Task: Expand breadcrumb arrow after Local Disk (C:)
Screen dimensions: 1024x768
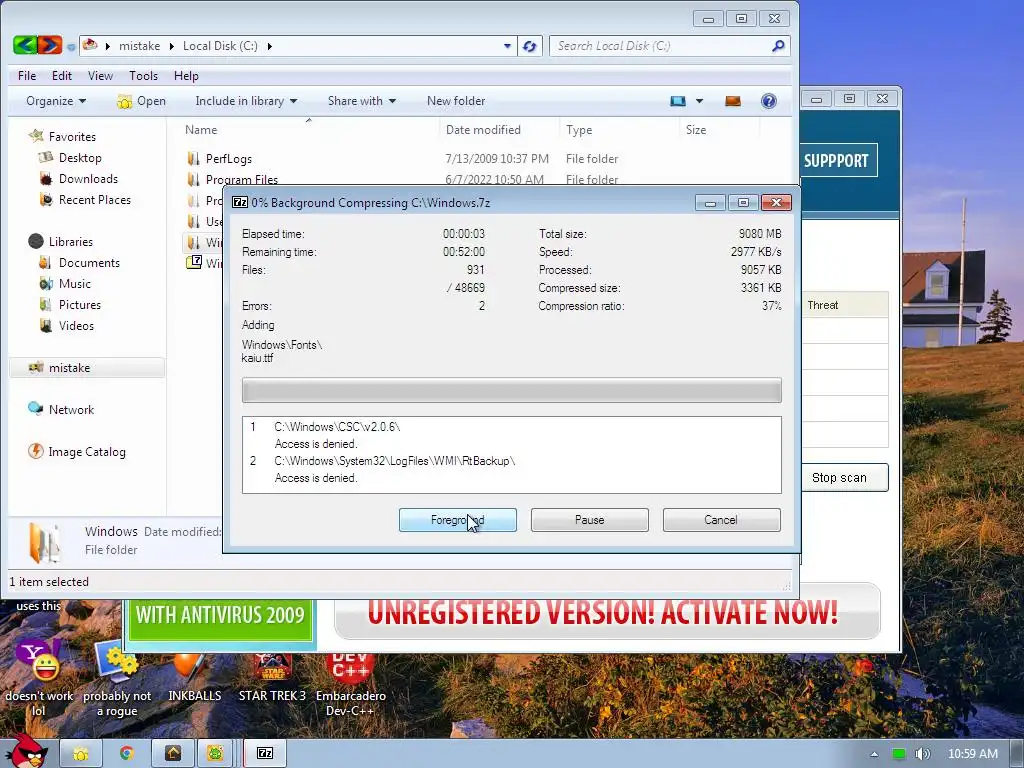Action: tap(269, 46)
